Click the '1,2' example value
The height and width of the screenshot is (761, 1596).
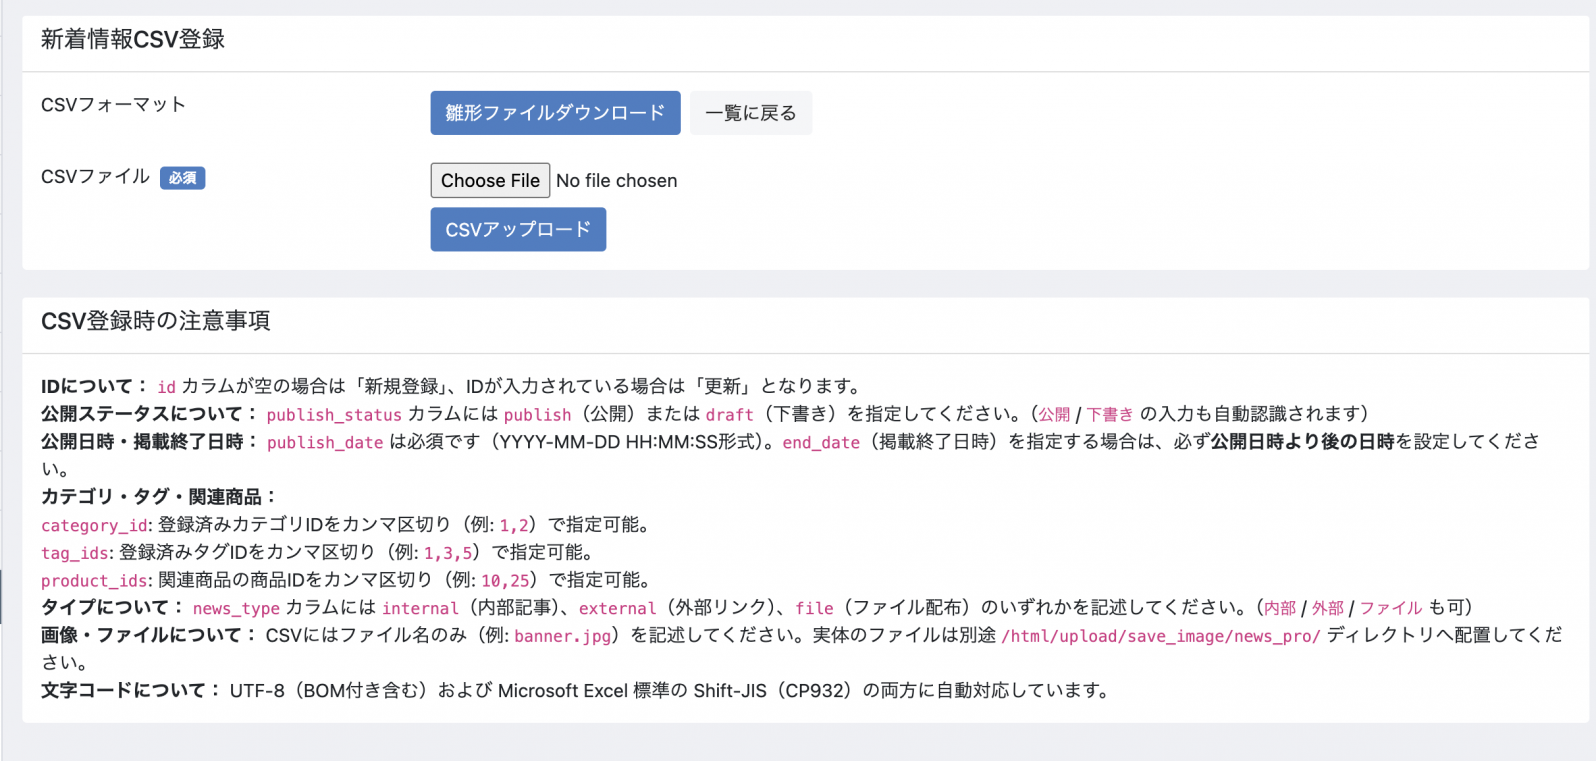[x=515, y=526]
